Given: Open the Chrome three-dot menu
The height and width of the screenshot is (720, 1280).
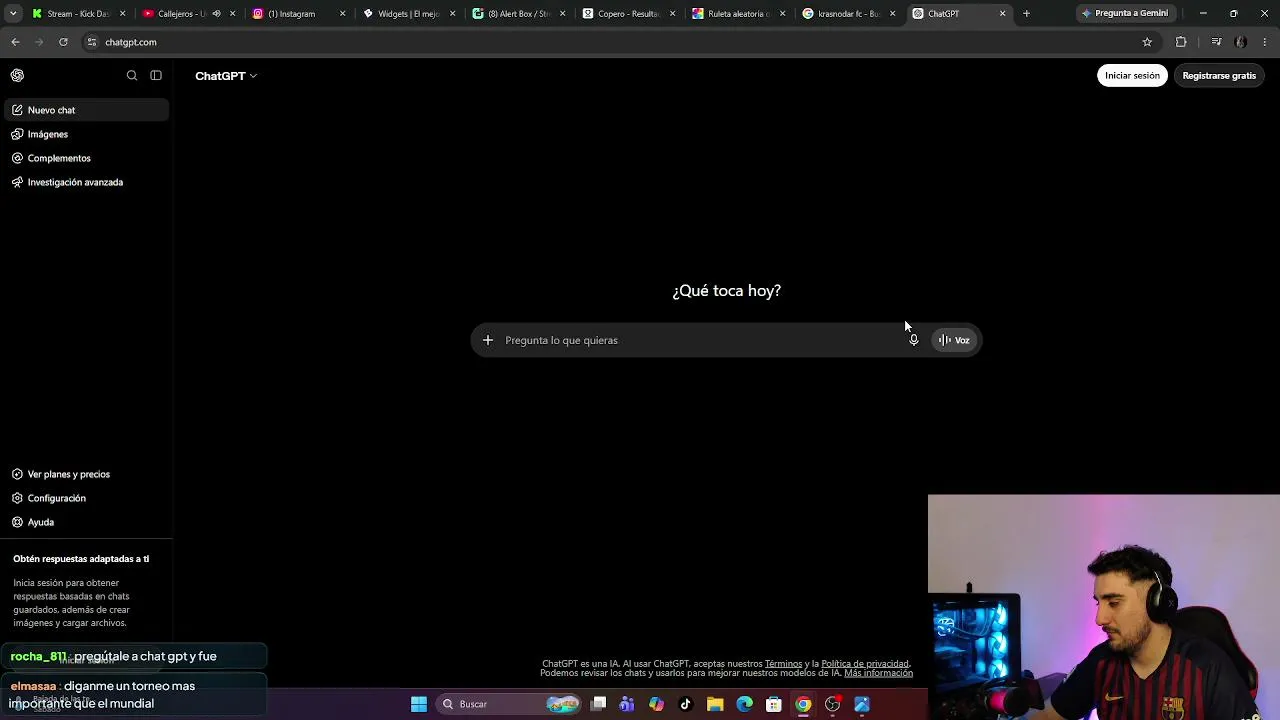Looking at the screenshot, I should tap(1266, 42).
